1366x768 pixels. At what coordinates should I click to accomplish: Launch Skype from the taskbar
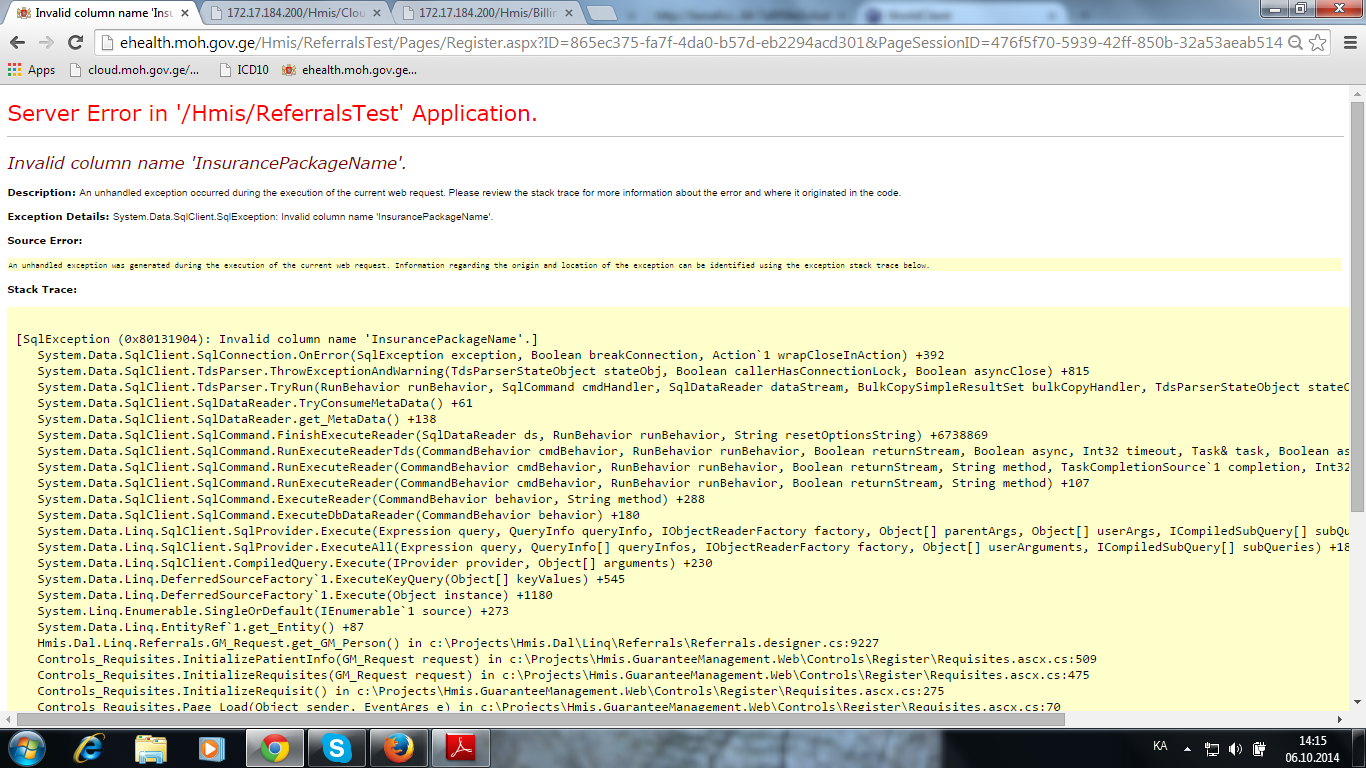[x=337, y=748]
